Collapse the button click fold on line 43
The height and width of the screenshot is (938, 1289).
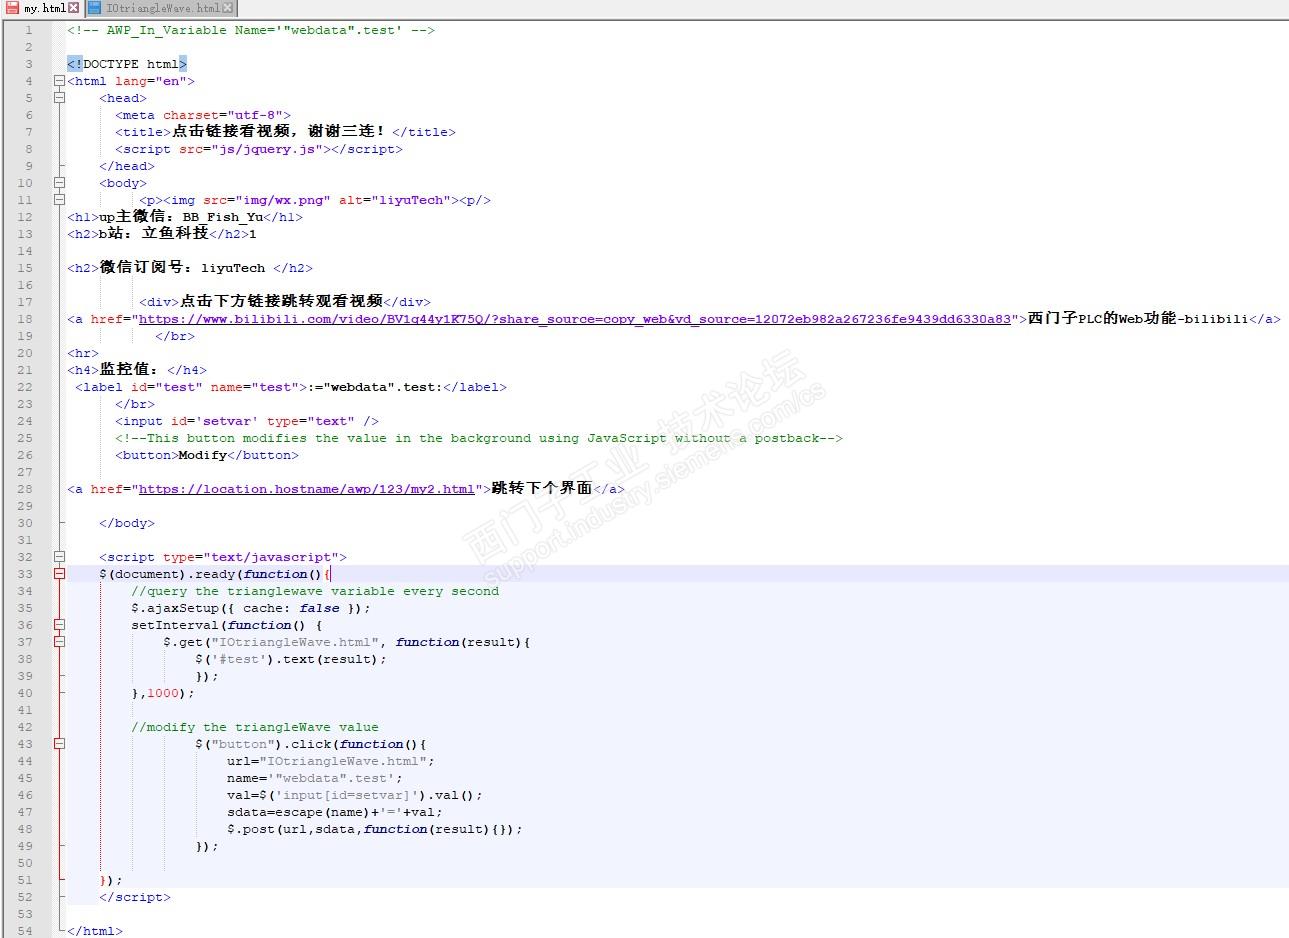(59, 744)
